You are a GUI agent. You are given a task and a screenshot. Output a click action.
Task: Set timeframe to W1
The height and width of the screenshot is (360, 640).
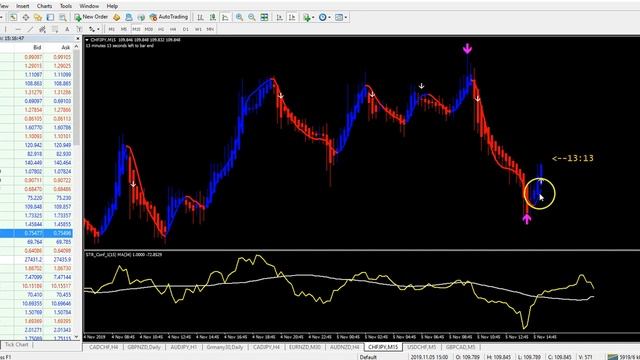[198, 29]
